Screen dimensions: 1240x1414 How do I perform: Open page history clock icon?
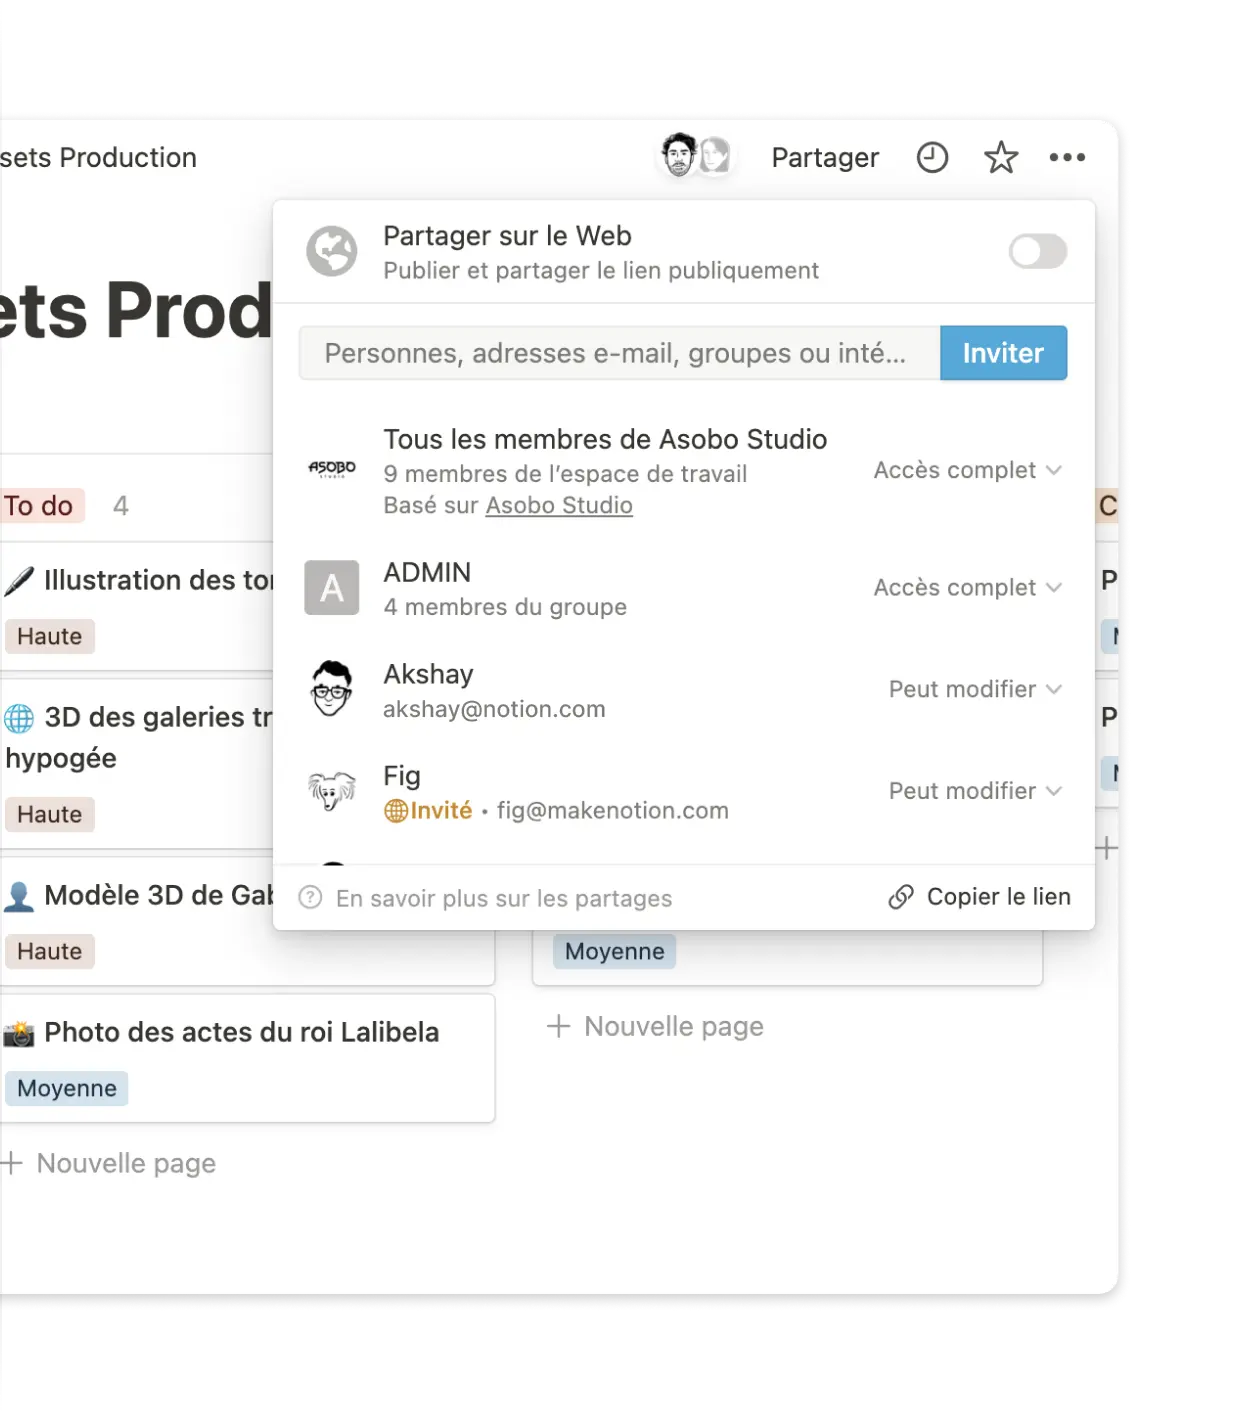tap(932, 158)
